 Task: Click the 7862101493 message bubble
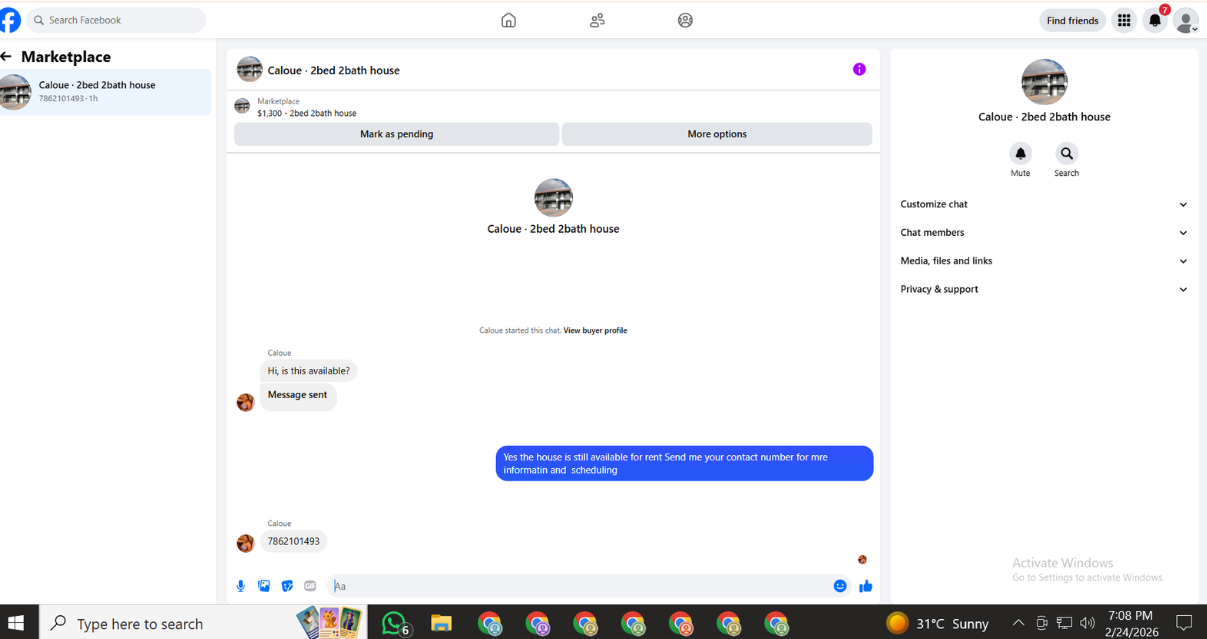(x=294, y=541)
